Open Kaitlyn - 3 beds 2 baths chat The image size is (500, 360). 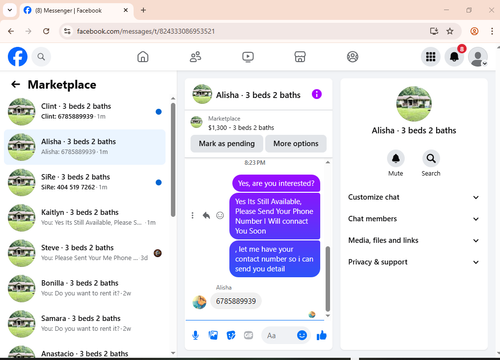pyautogui.click(x=85, y=218)
